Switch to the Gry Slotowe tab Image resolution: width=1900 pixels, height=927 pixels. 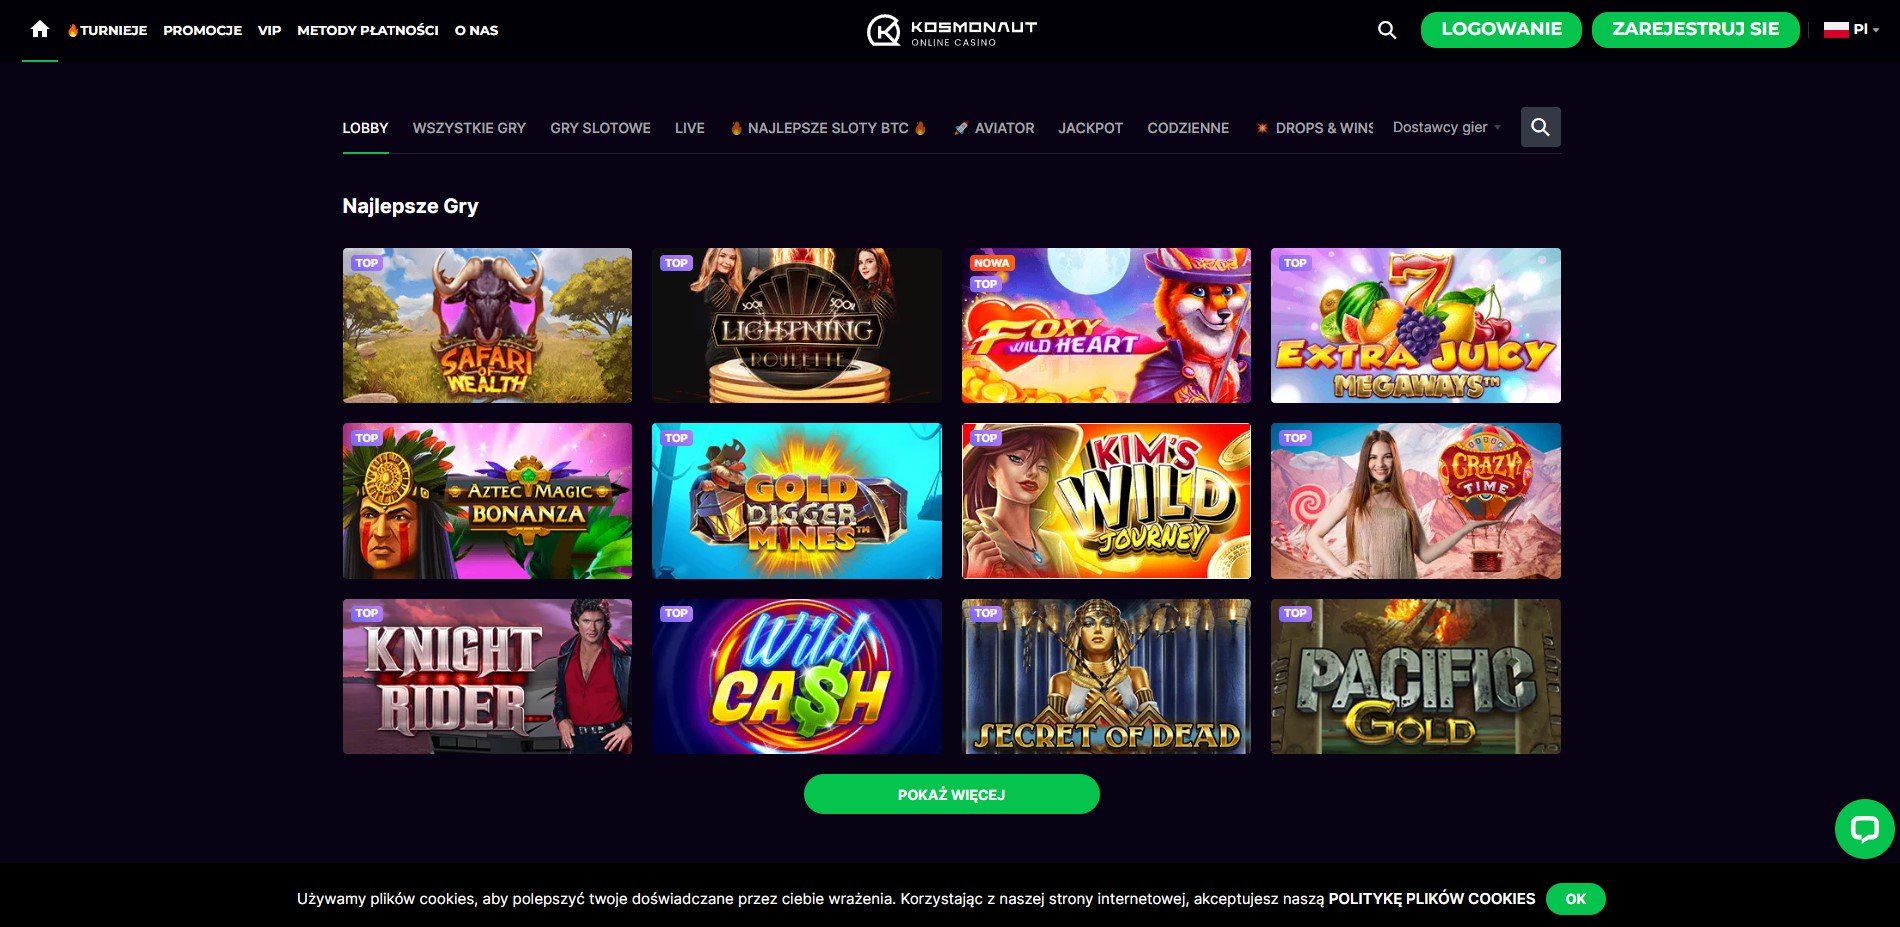pos(600,128)
